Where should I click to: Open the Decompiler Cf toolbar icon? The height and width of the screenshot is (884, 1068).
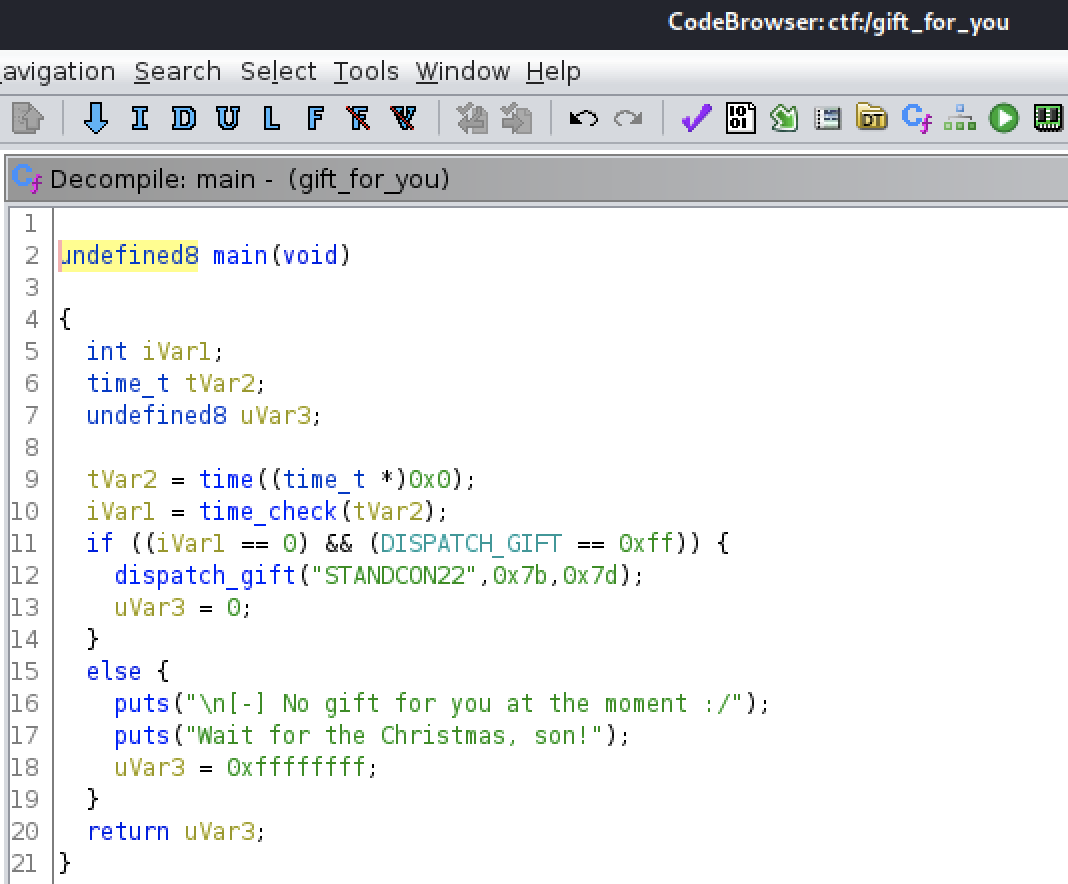pyautogui.click(x=916, y=119)
